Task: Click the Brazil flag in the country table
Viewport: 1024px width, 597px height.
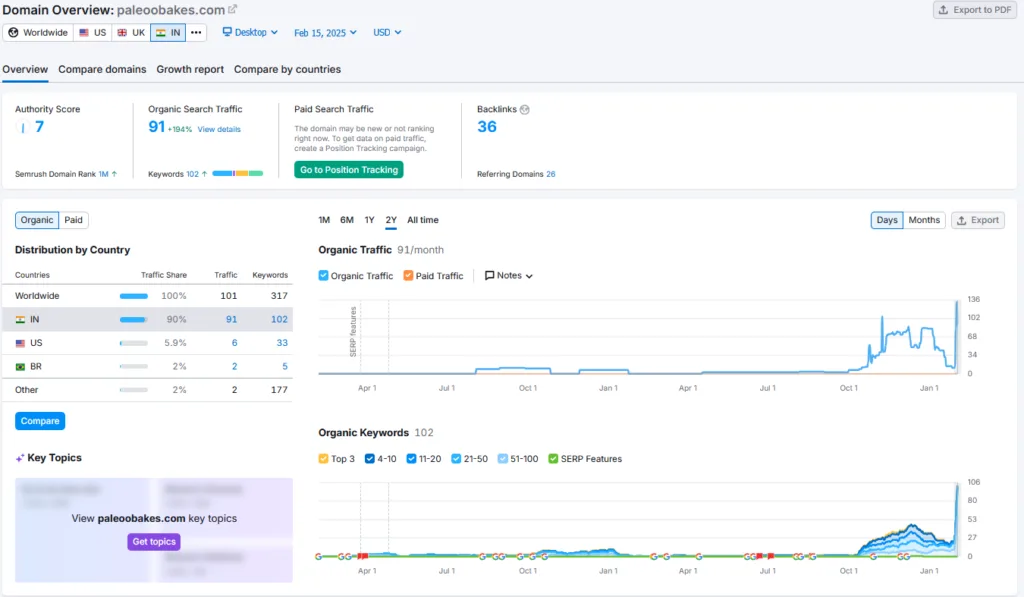Action: (x=20, y=366)
